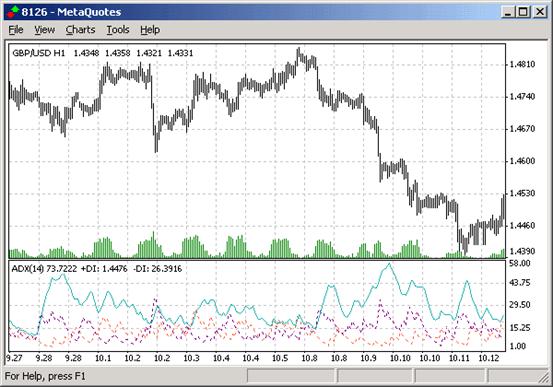The height and width of the screenshot is (387, 553).
Task: Click the ADX(14) 73.7222 indicator label
Action: (44, 269)
